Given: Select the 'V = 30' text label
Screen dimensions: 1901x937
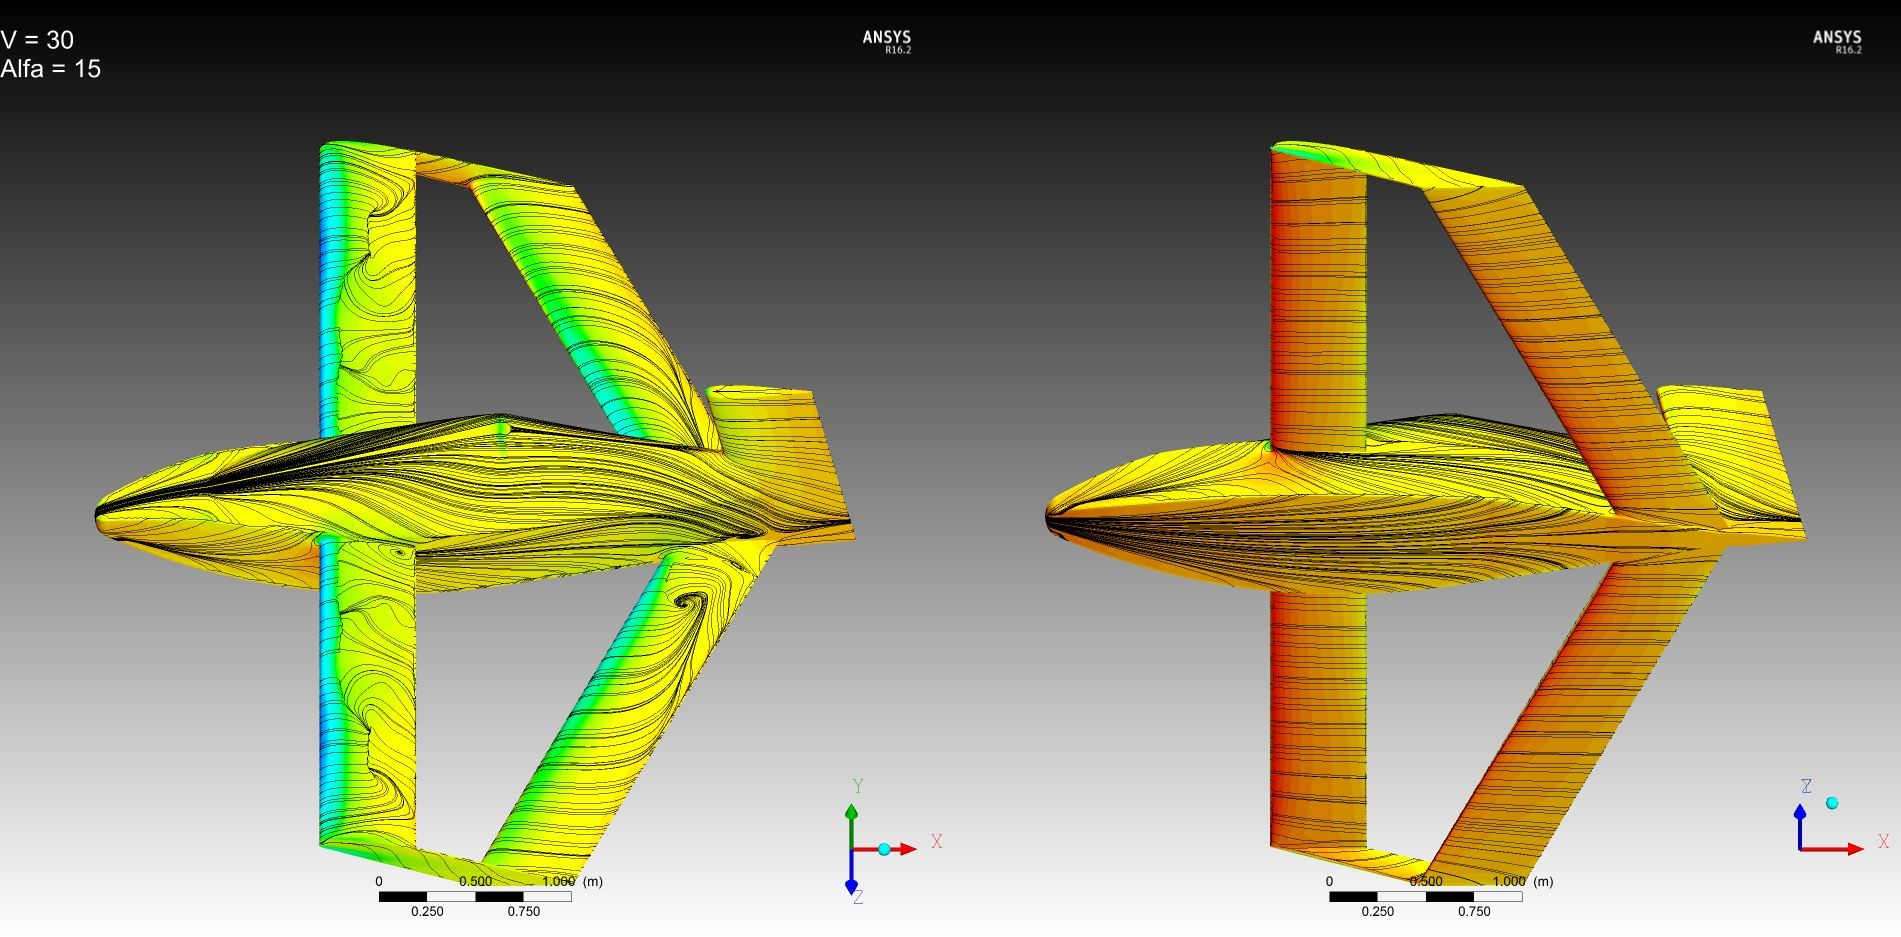Looking at the screenshot, I should [38, 40].
